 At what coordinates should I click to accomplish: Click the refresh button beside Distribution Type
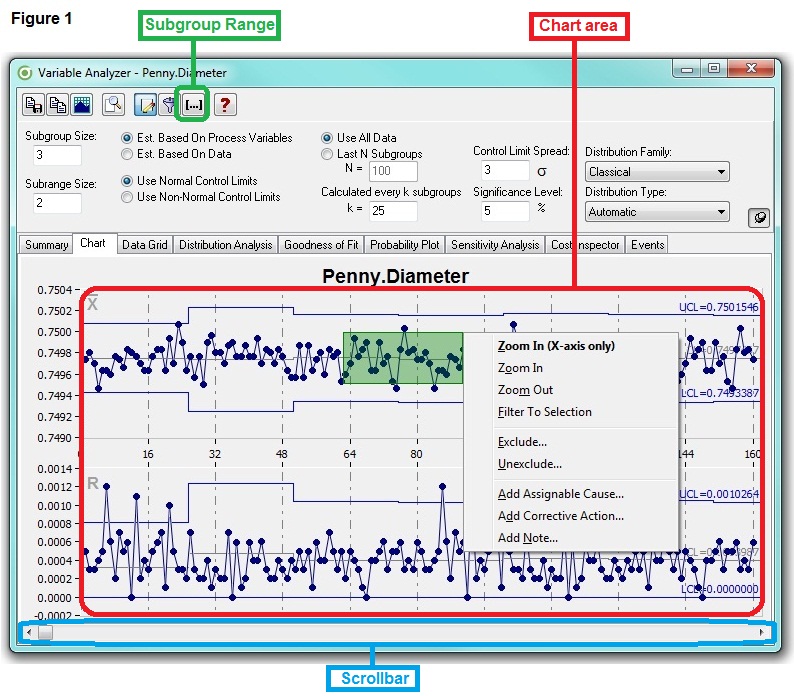pyautogui.click(x=759, y=218)
